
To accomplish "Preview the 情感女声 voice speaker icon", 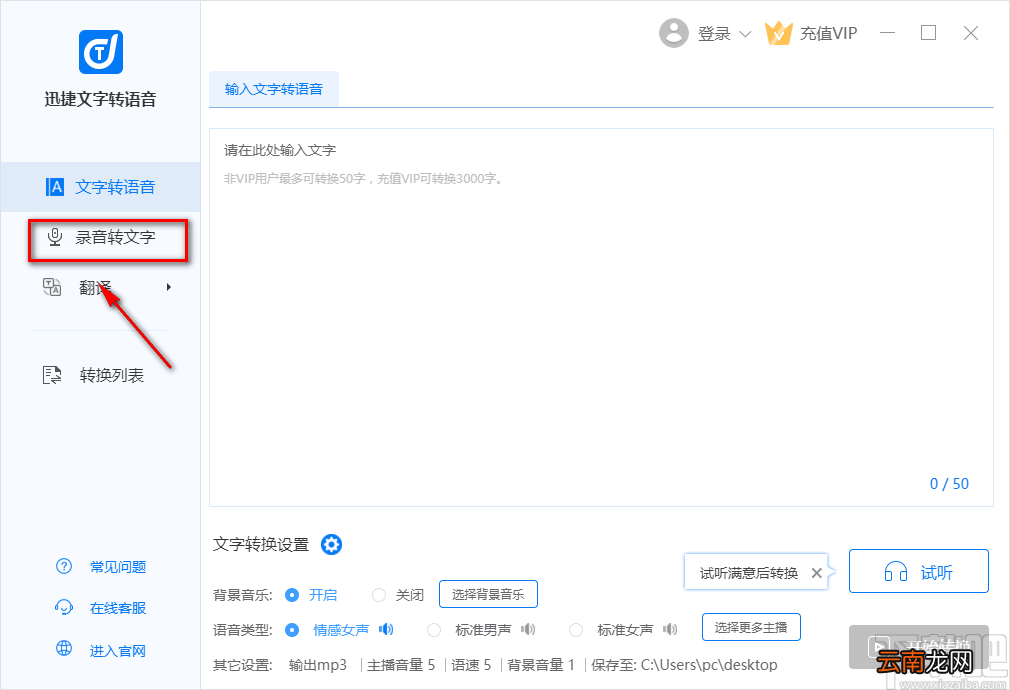I will [x=386, y=629].
